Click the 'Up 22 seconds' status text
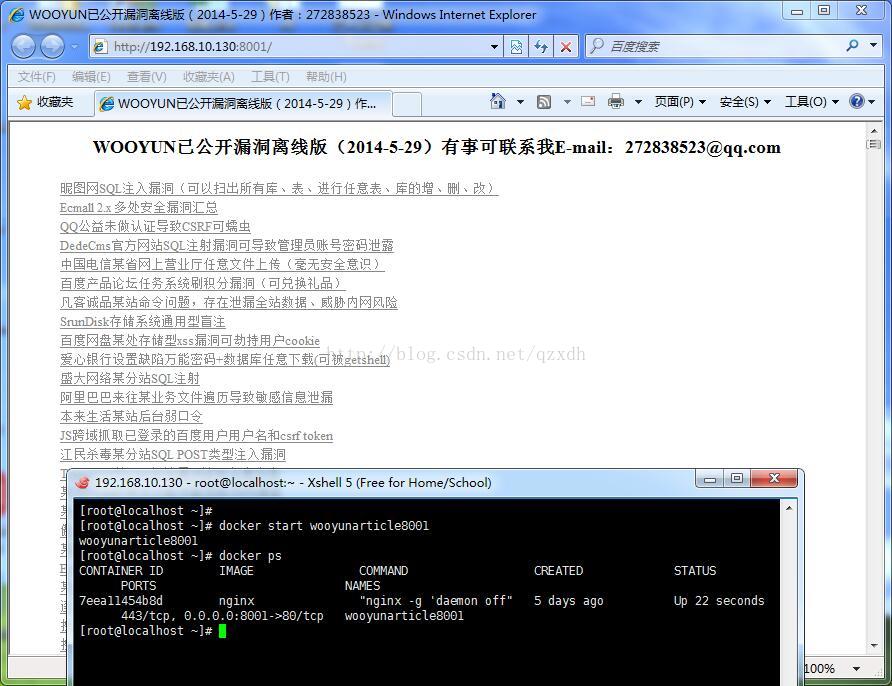This screenshot has width=892, height=686. (x=719, y=601)
